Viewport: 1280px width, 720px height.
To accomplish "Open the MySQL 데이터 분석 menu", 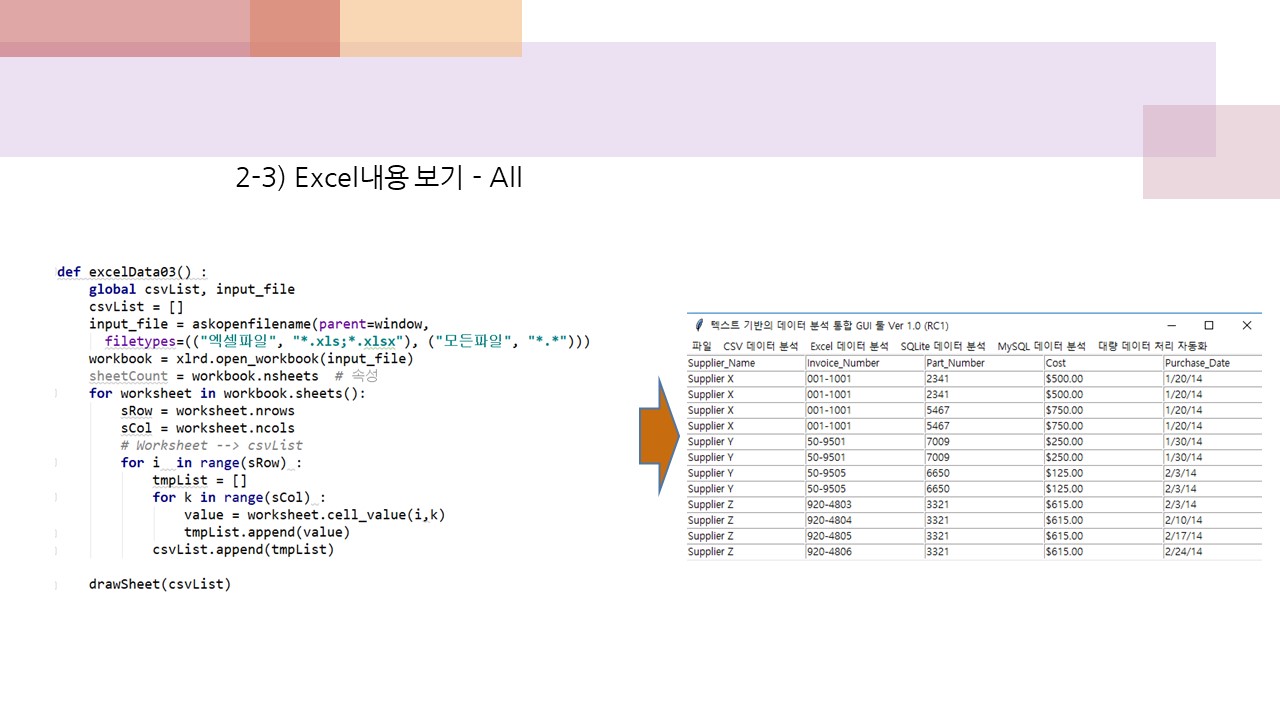I will click(x=1041, y=346).
